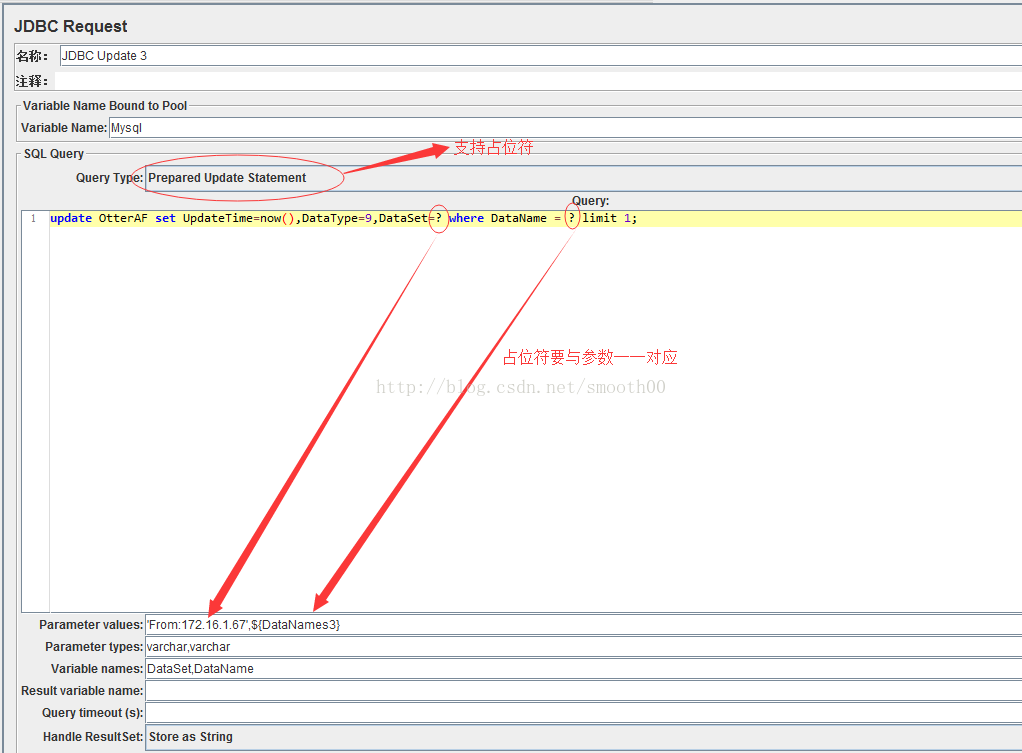Click the Parameter types field with varchar,varchar
Screen dimensions: 1022x753
tap(583, 647)
